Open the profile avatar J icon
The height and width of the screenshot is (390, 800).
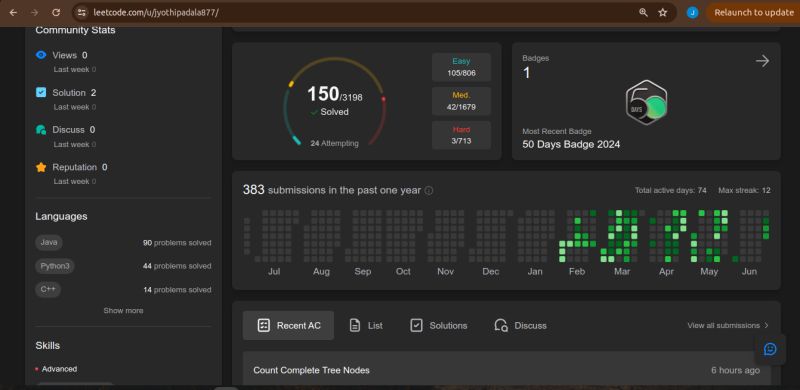[x=692, y=13]
